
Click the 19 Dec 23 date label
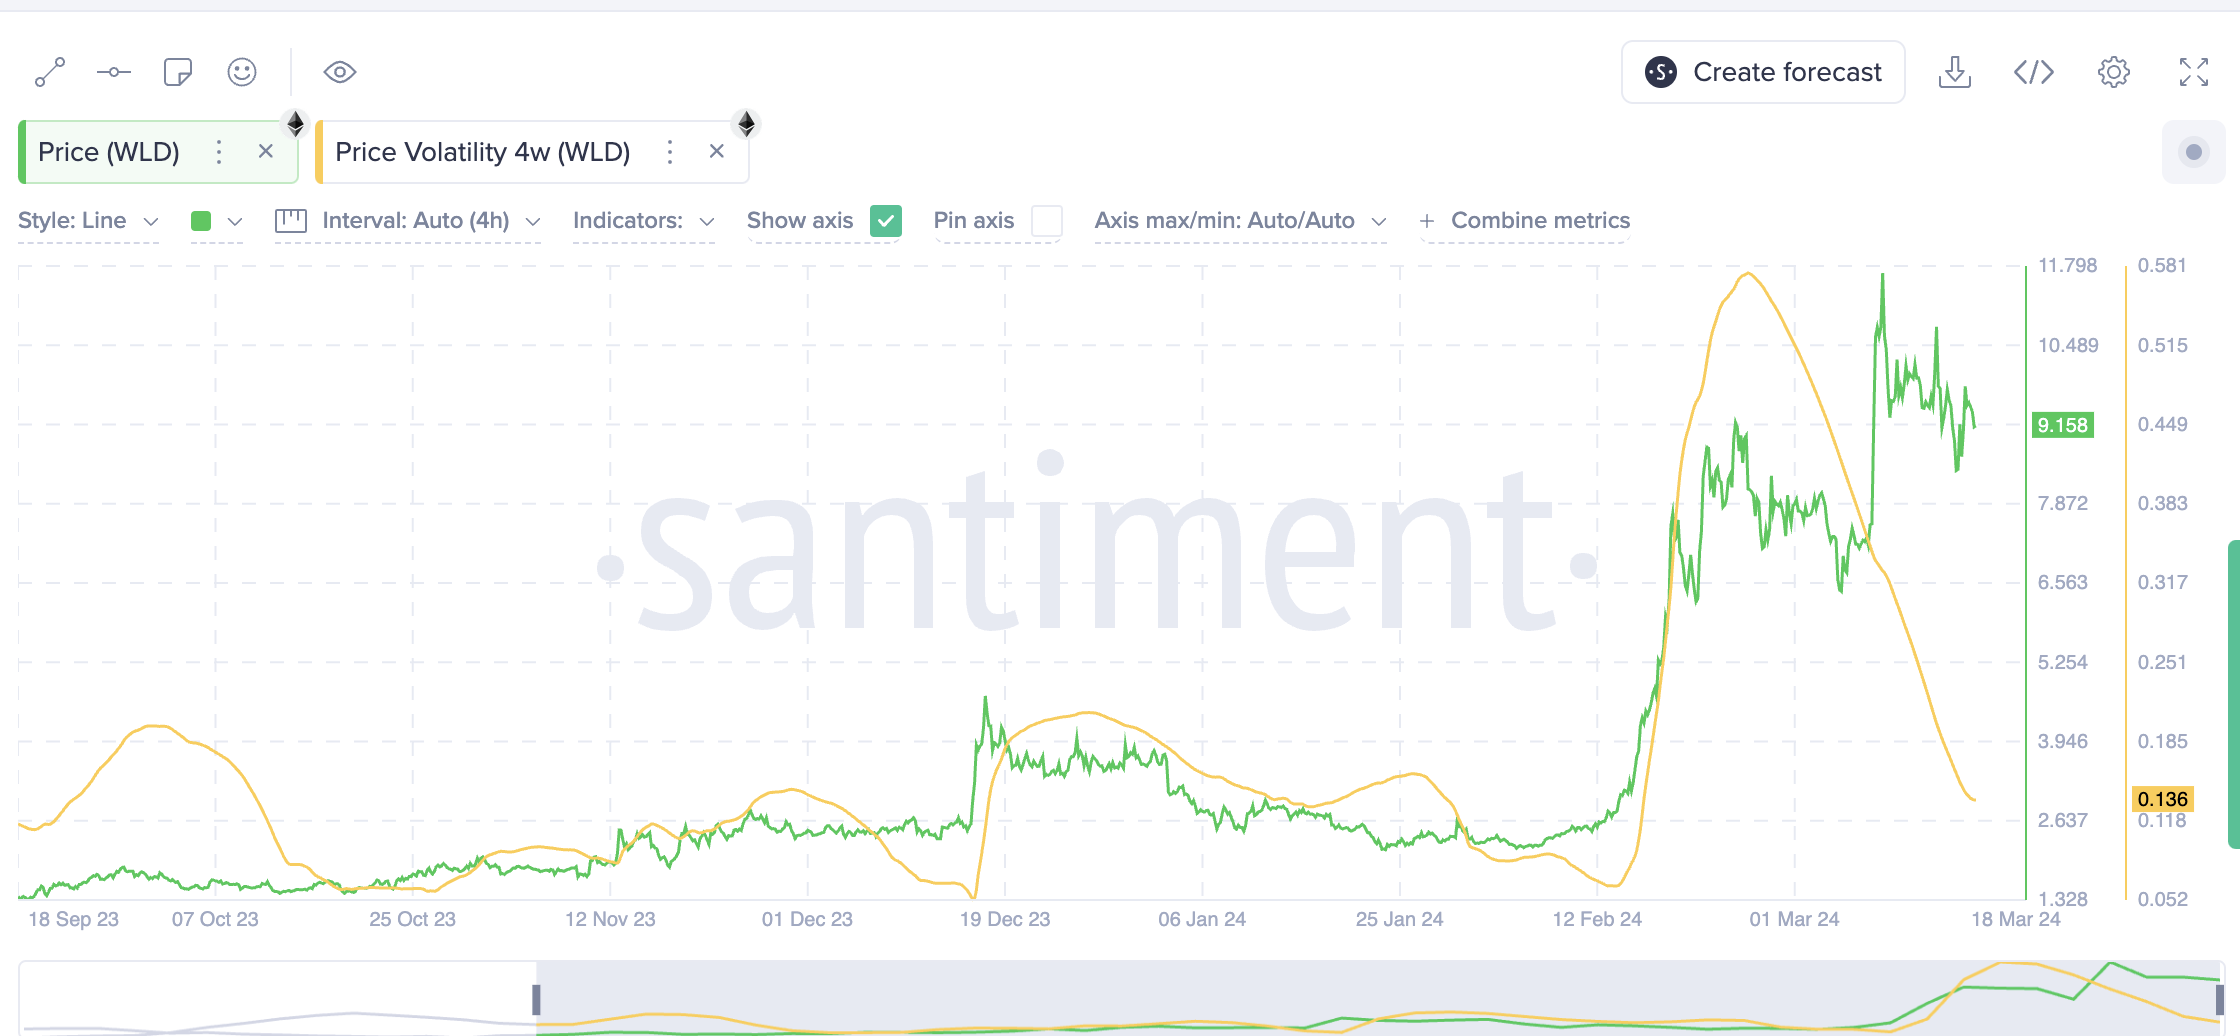click(x=1005, y=919)
